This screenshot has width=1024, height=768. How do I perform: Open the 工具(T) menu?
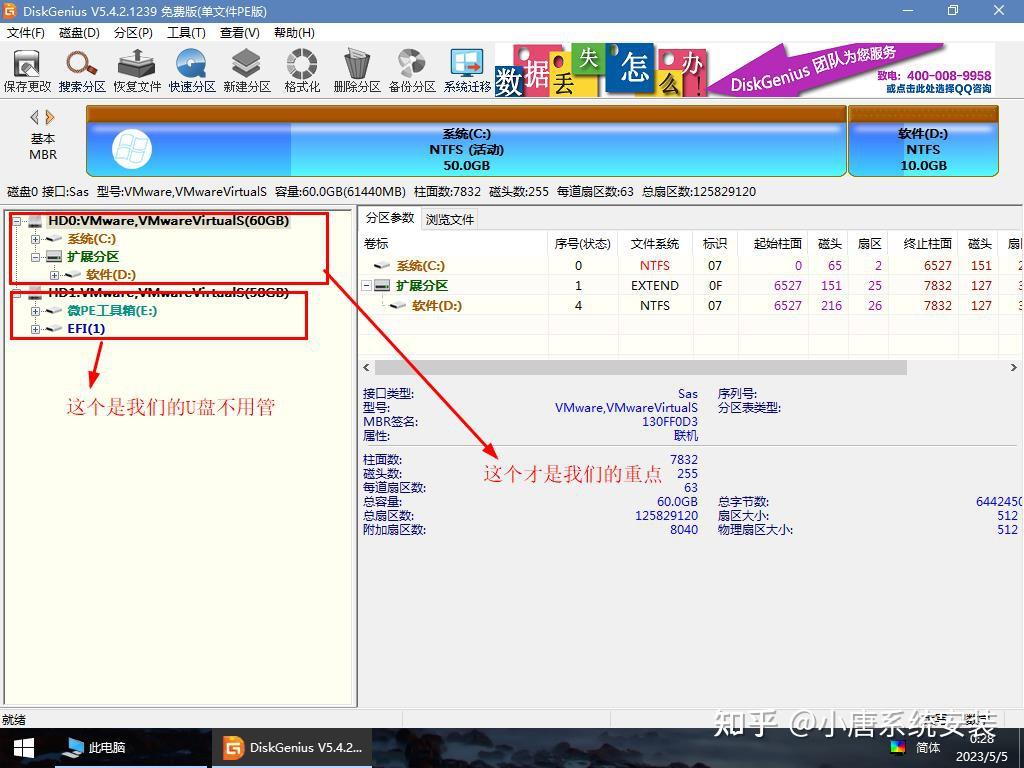(186, 33)
